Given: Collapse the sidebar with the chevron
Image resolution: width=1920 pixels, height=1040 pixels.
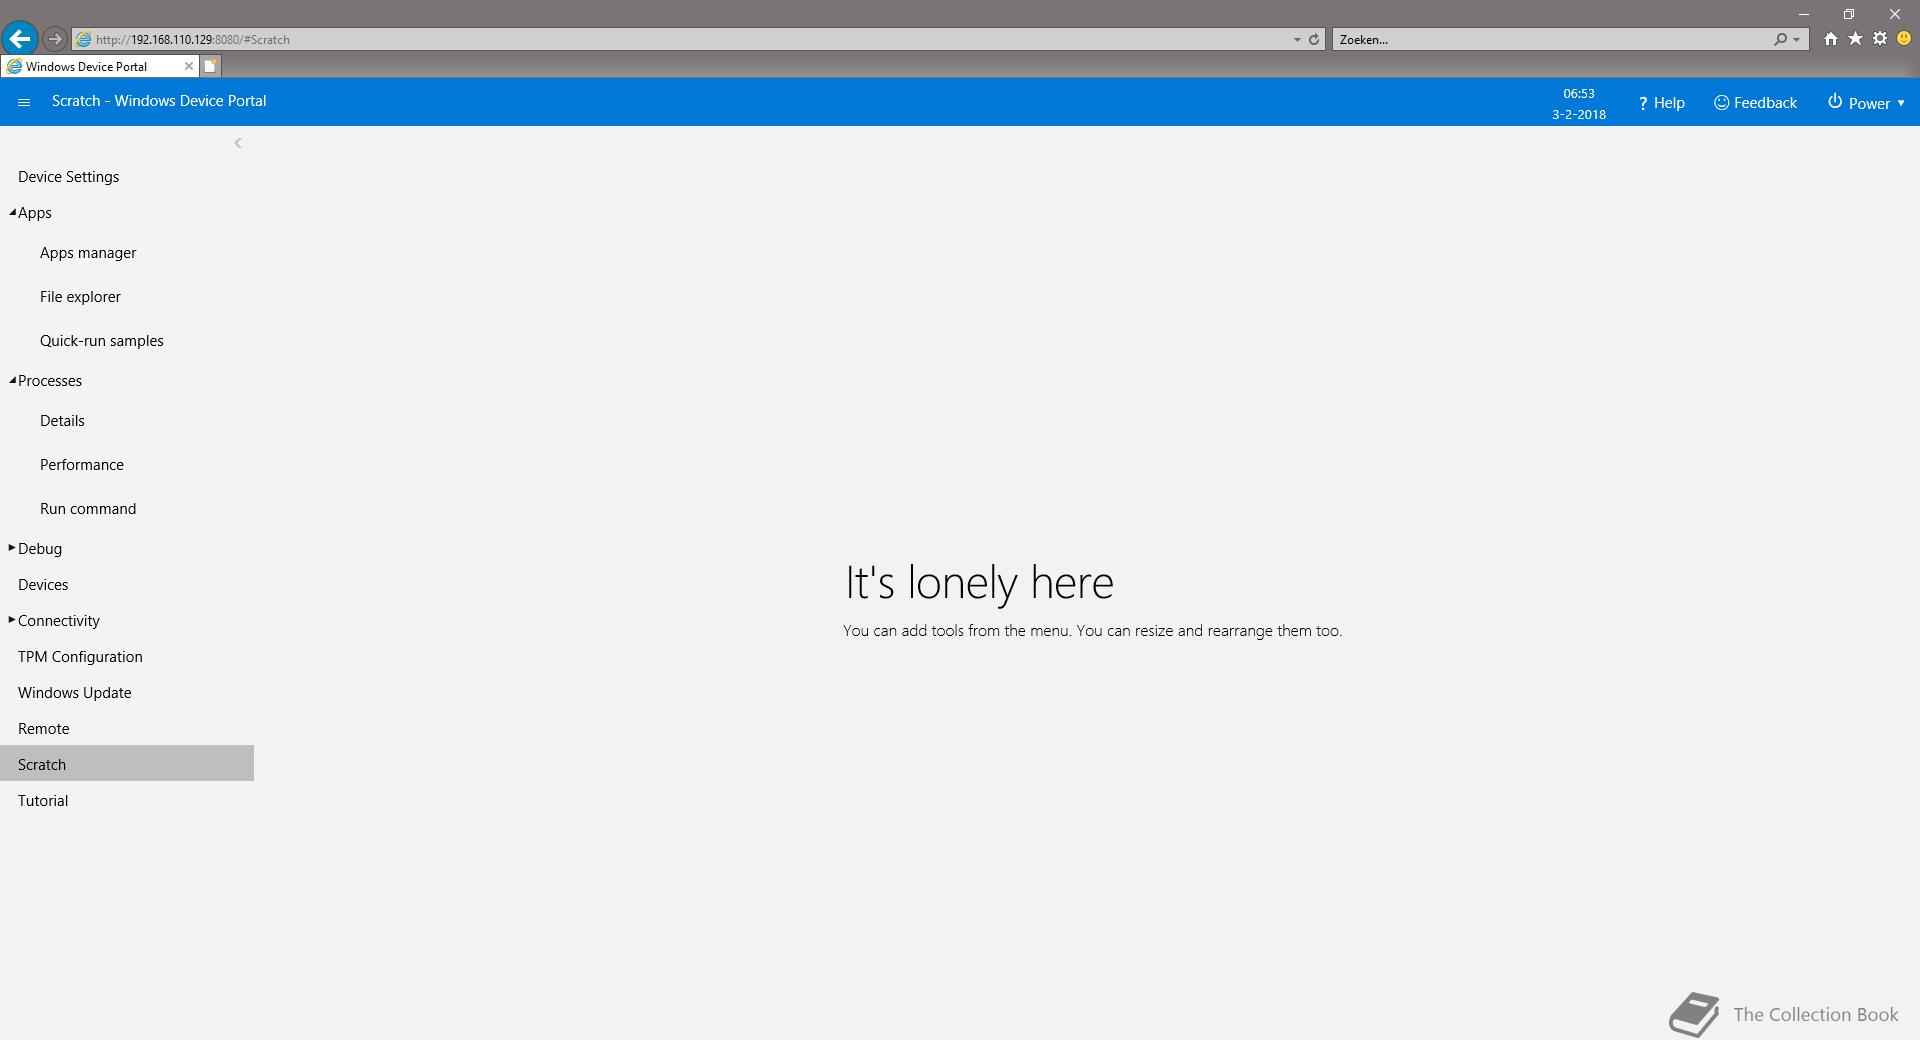Looking at the screenshot, I should pos(238,143).
